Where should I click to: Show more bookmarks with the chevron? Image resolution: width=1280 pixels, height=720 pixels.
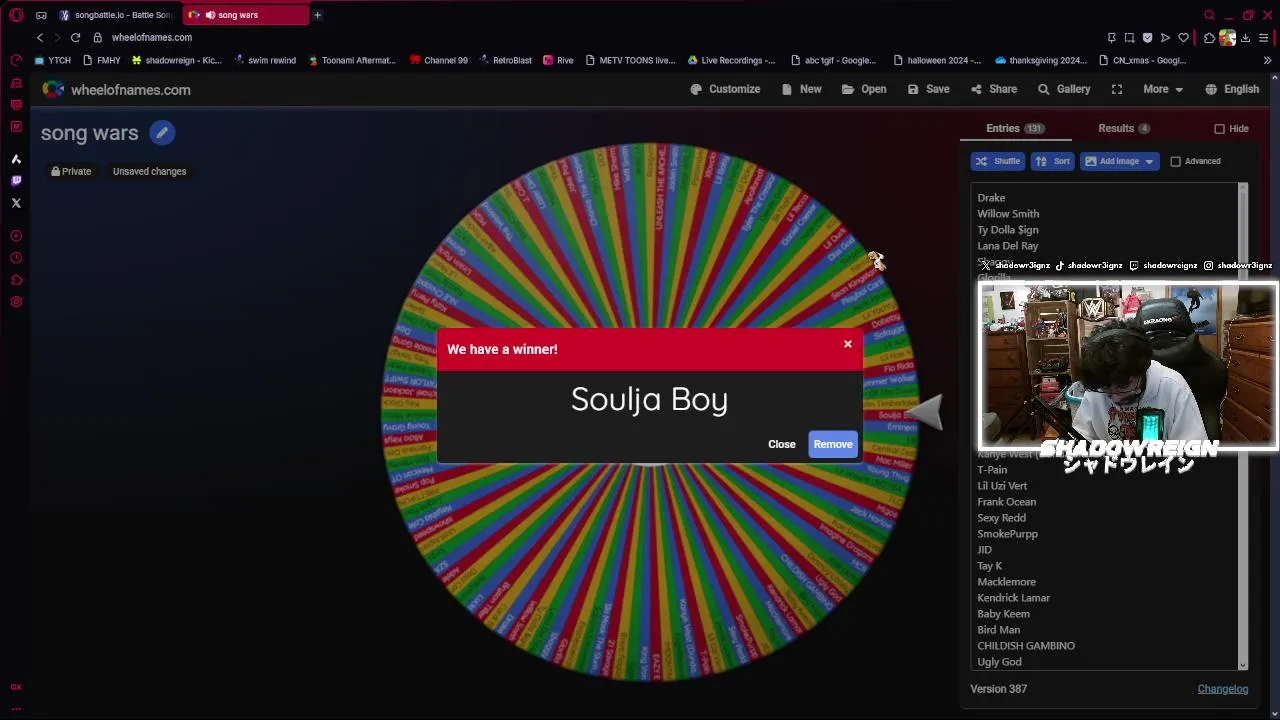click(1267, 60)
